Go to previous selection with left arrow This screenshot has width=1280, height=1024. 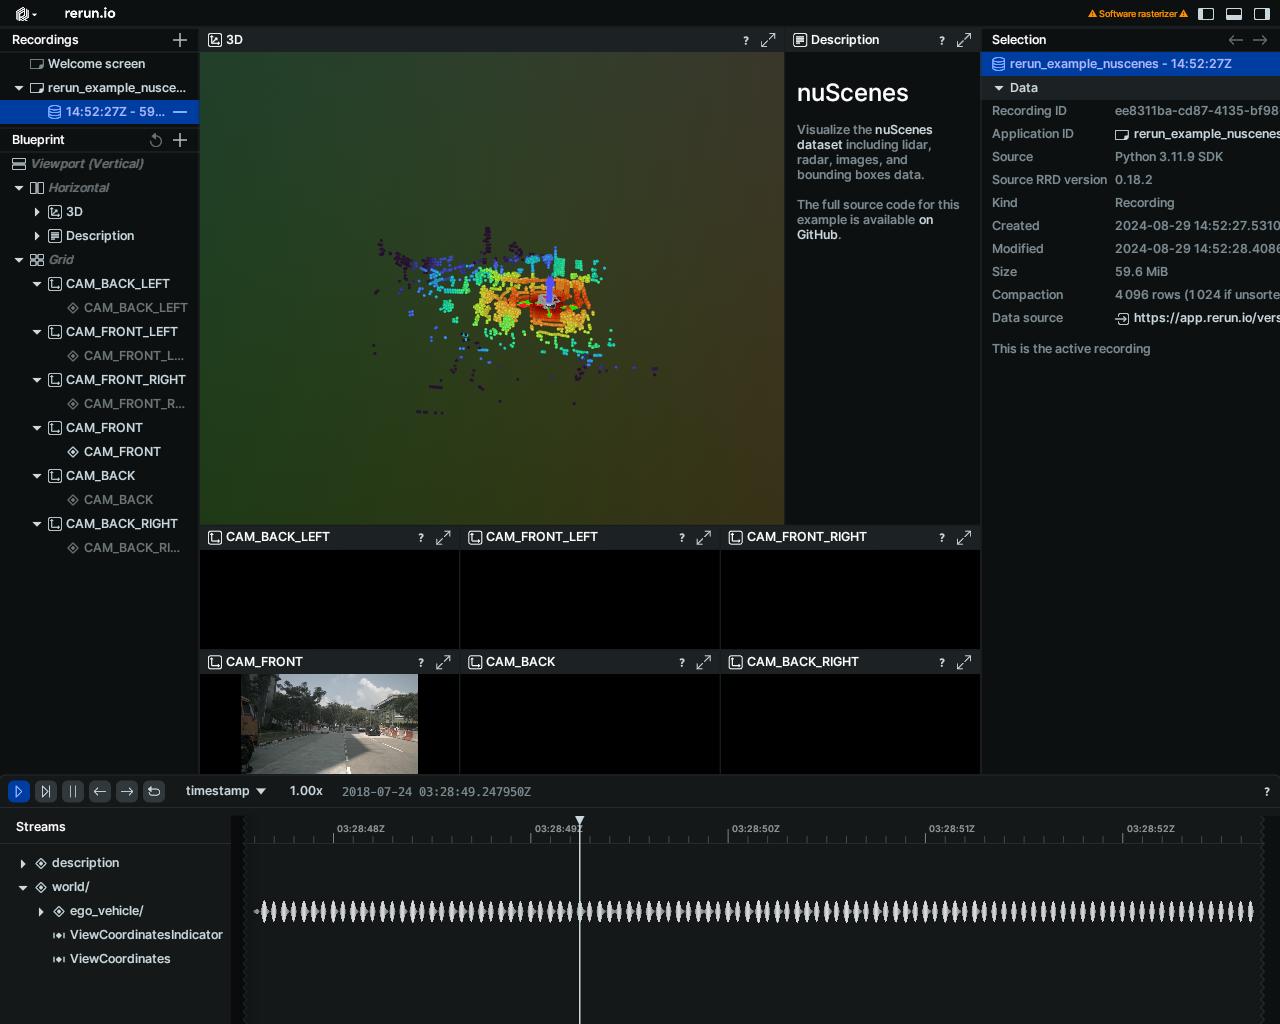tap(1236, 40)
